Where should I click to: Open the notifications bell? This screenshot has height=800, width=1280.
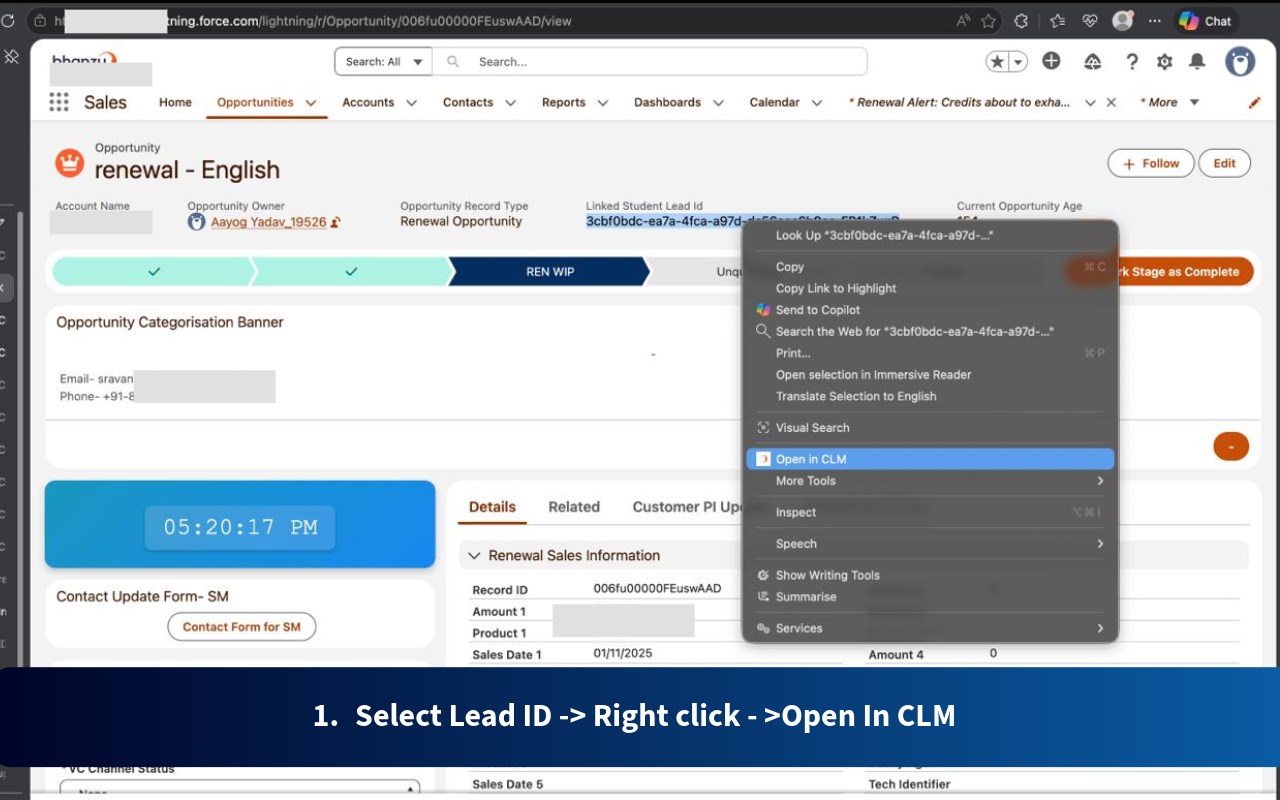(x=1197, y=62)
